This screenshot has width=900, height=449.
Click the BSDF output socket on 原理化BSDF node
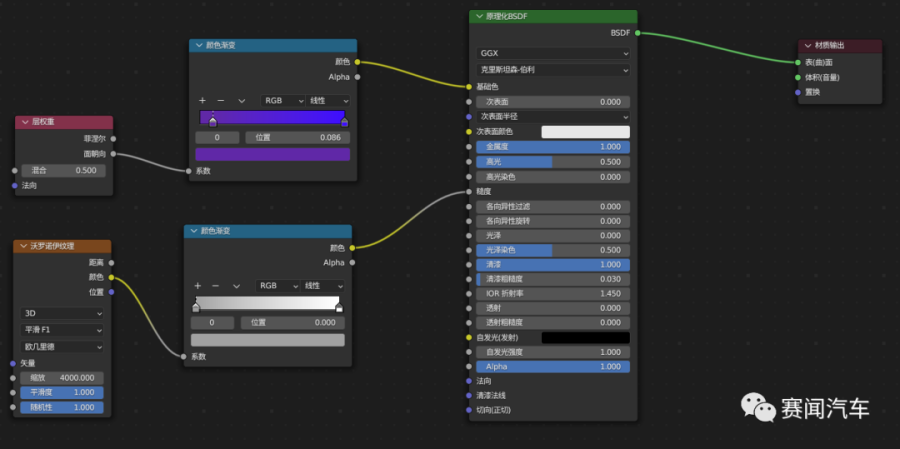click(637, 33)
